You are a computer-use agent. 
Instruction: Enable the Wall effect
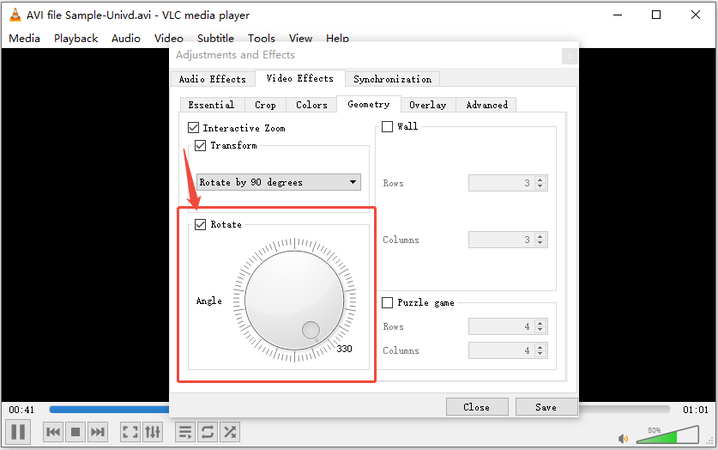click(387, 126)
